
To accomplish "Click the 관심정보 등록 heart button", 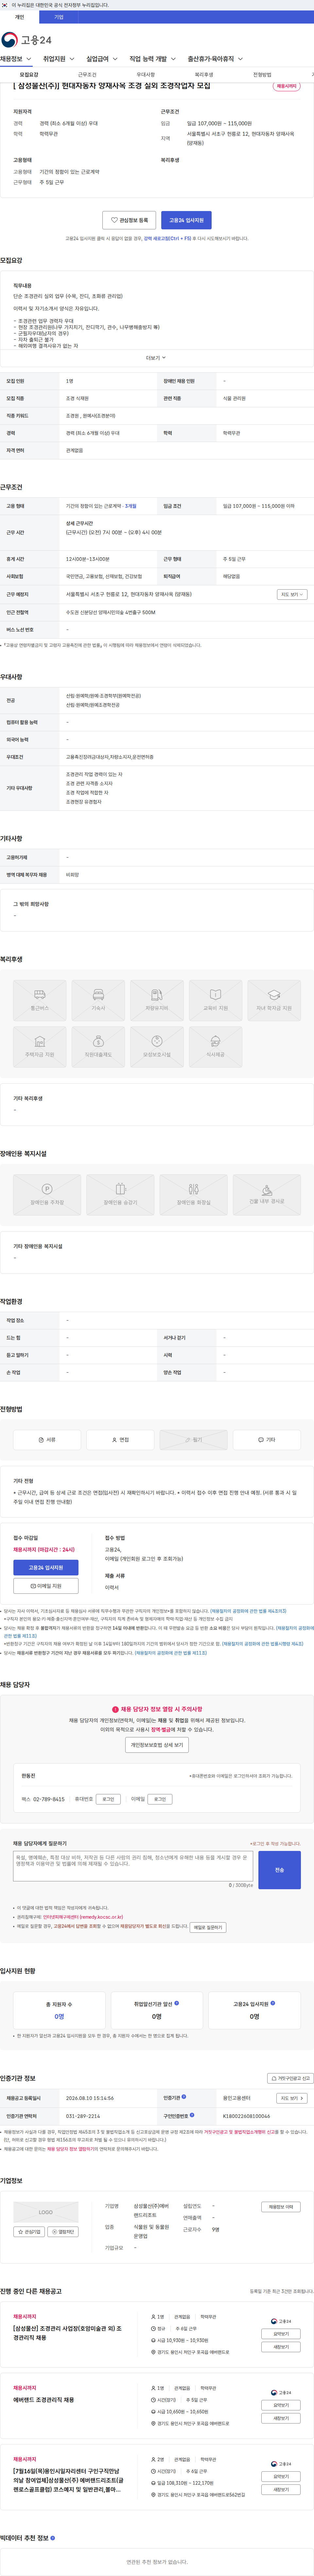I will click(x=129, y=220).
